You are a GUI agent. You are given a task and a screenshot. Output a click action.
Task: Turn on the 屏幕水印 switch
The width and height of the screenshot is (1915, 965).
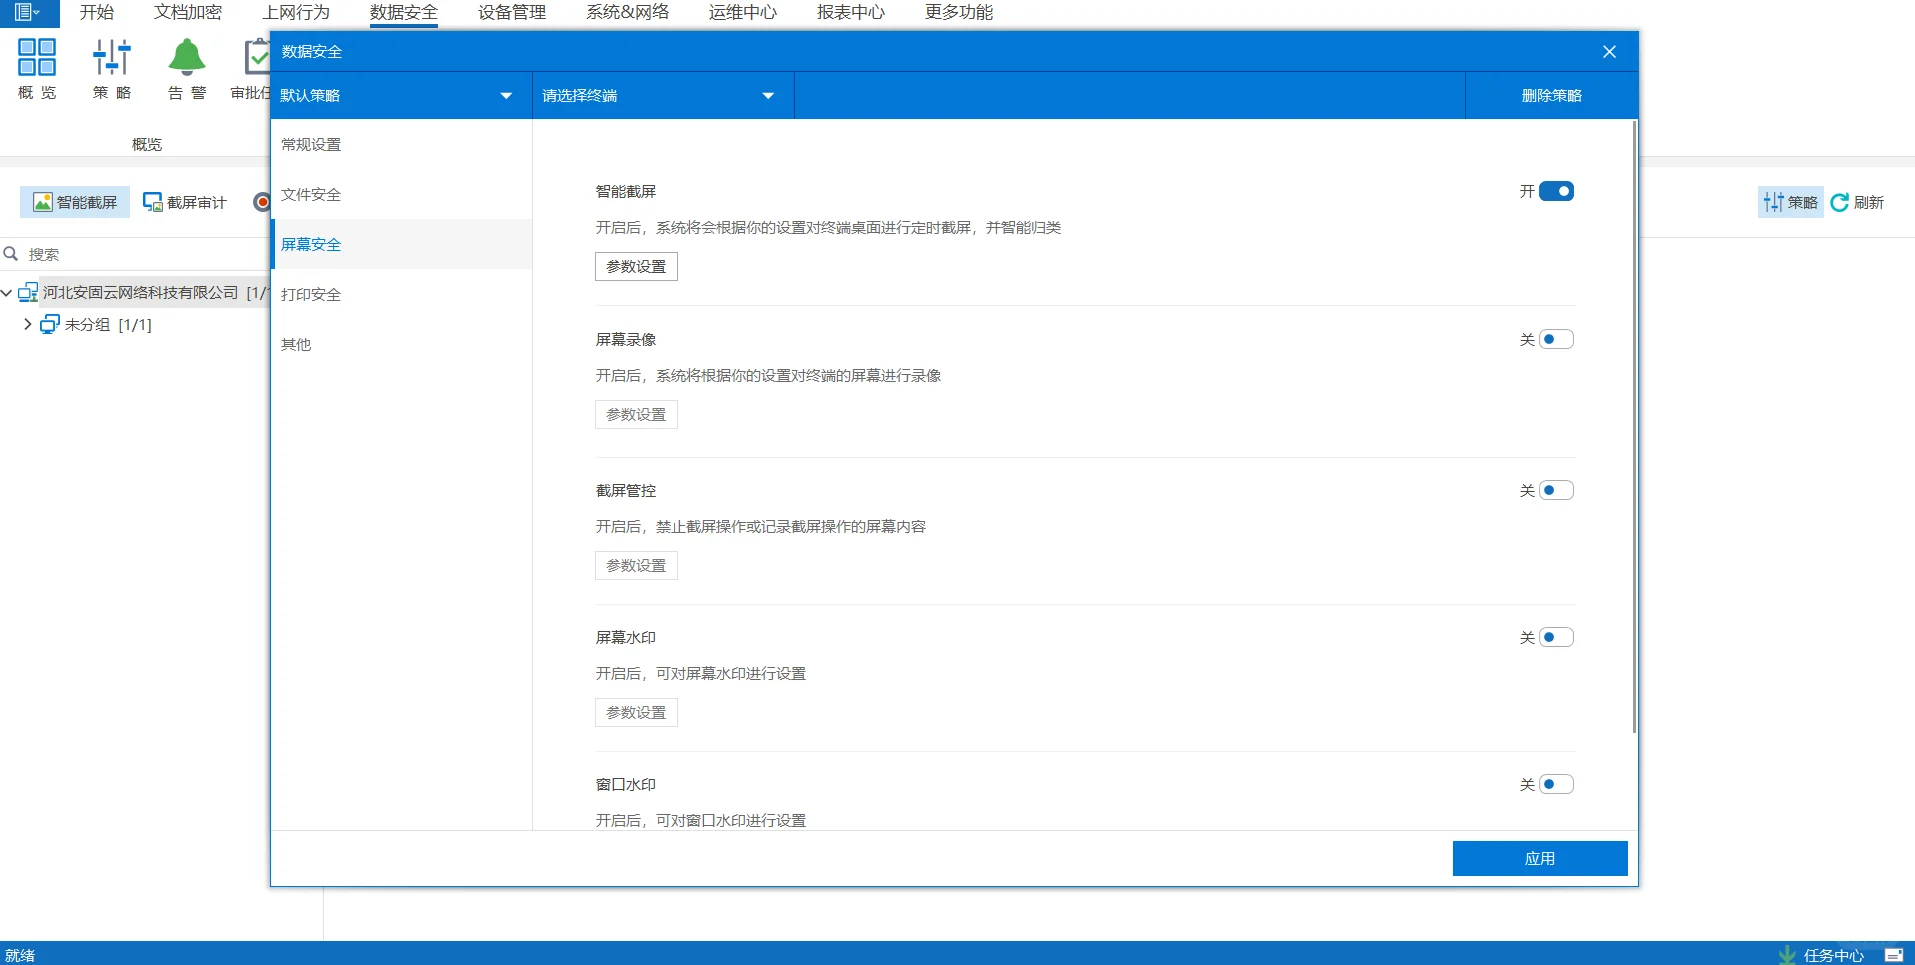[x=1554, y=636]
